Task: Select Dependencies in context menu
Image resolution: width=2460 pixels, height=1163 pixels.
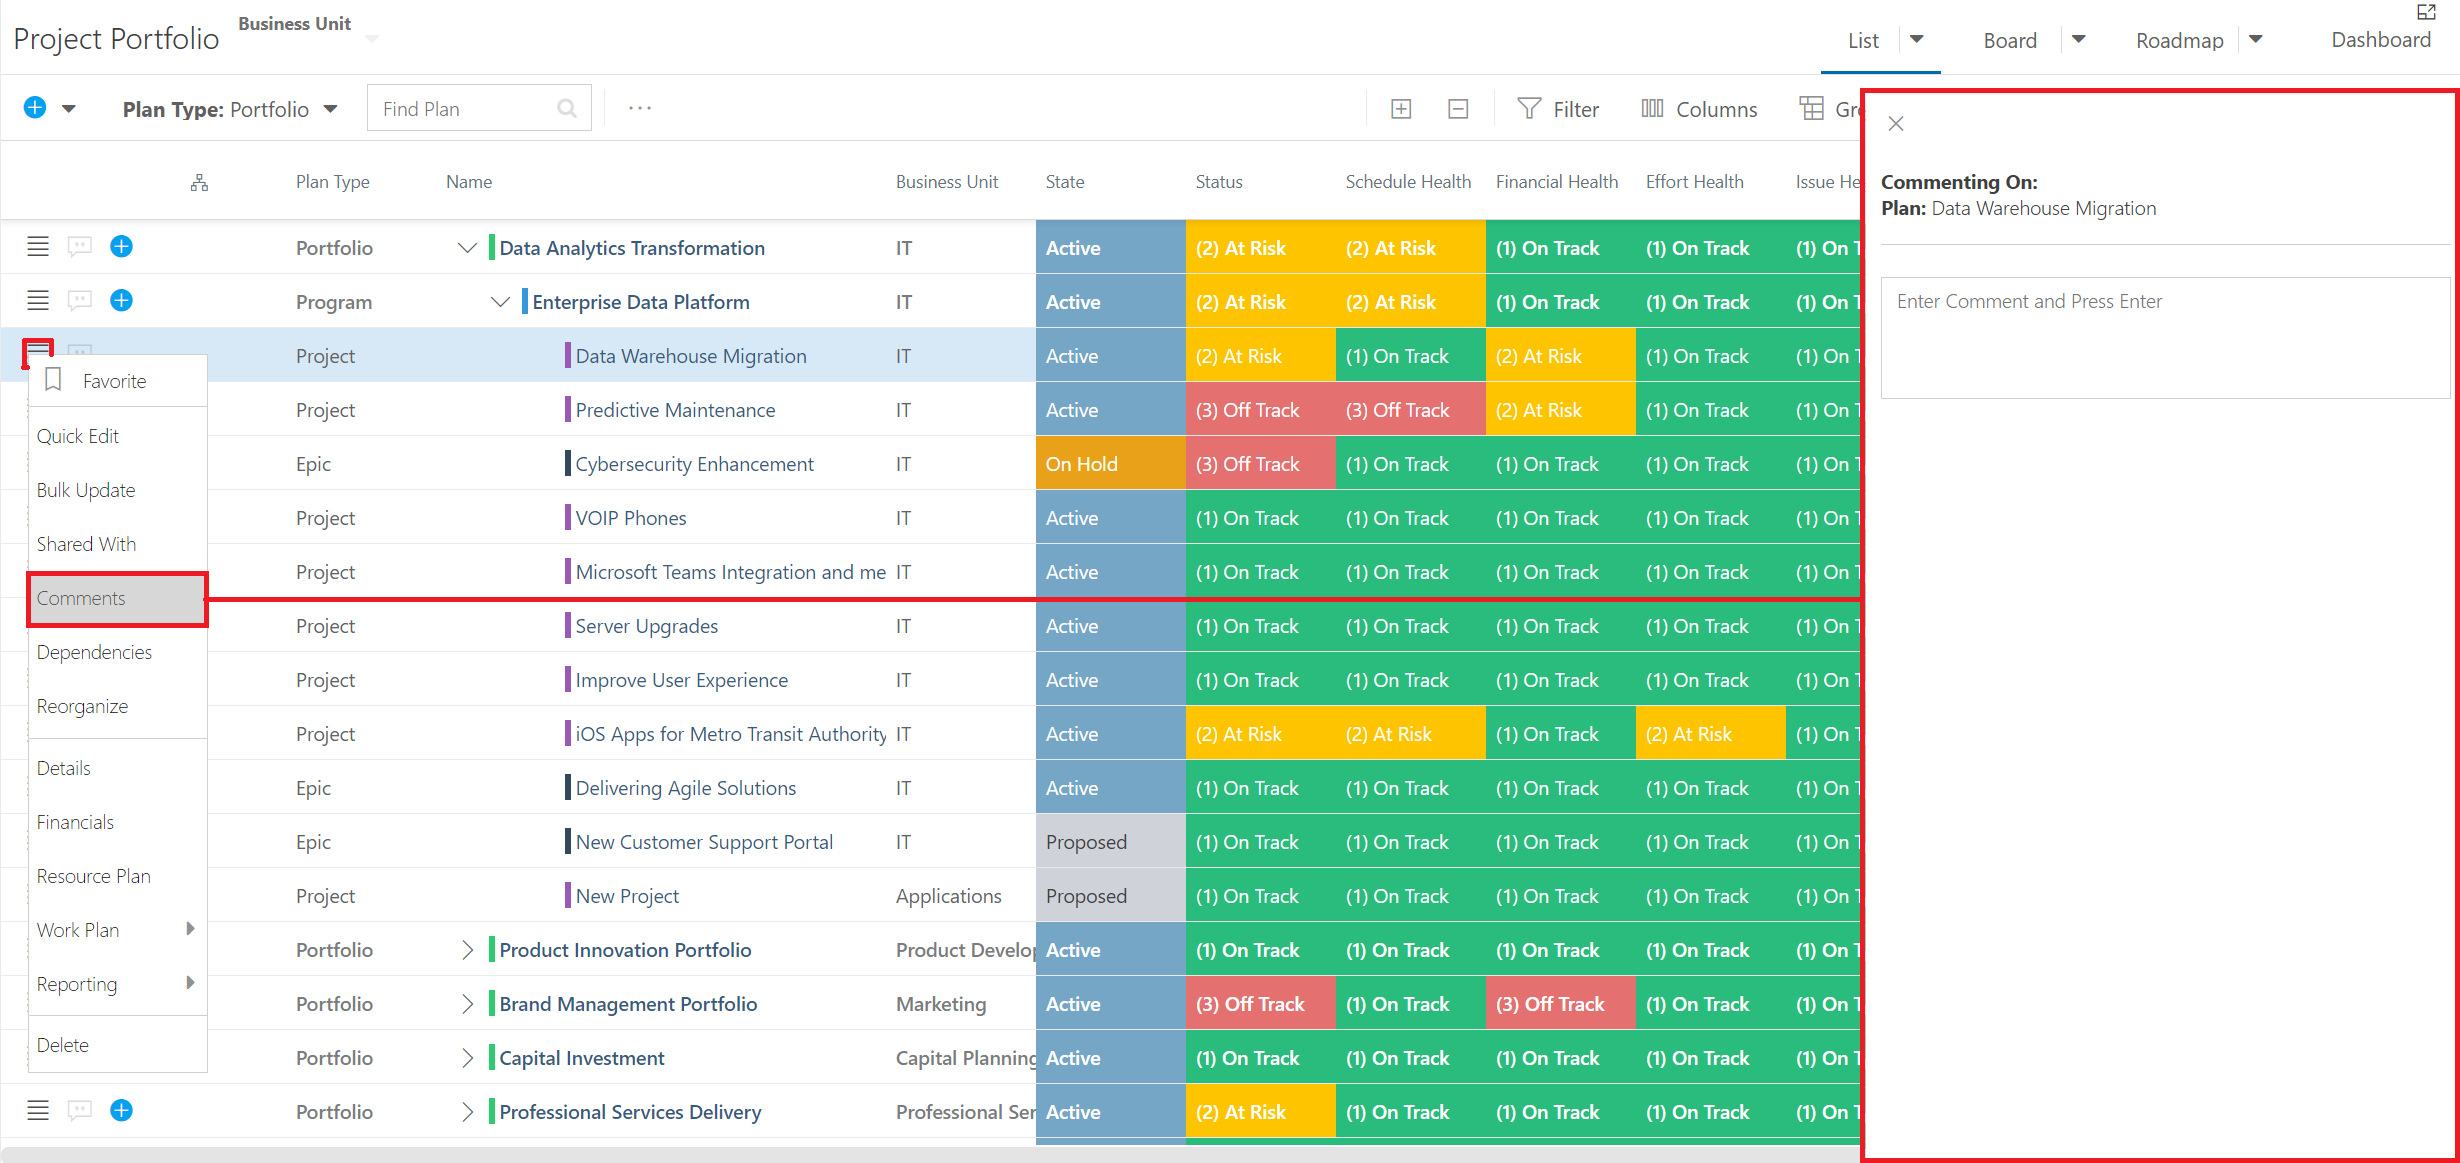Action: pos(118,652)
